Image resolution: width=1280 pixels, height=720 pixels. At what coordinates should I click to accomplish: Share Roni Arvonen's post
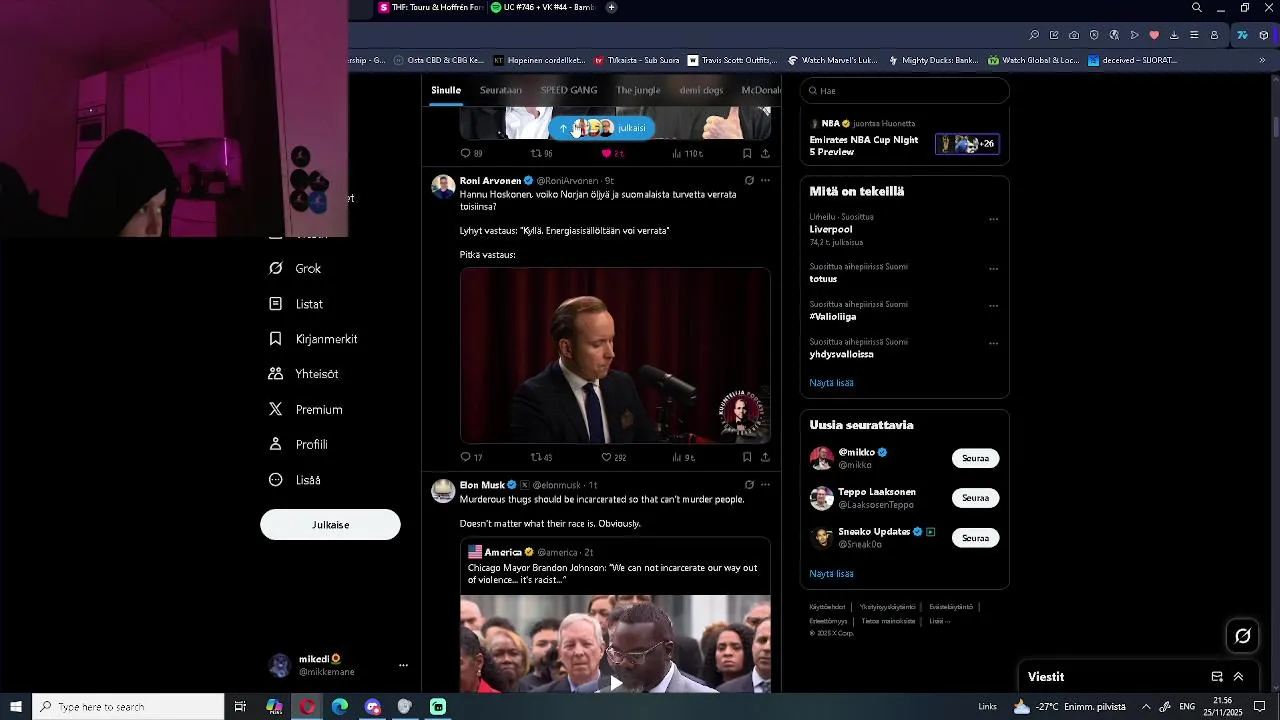[765, 457]
